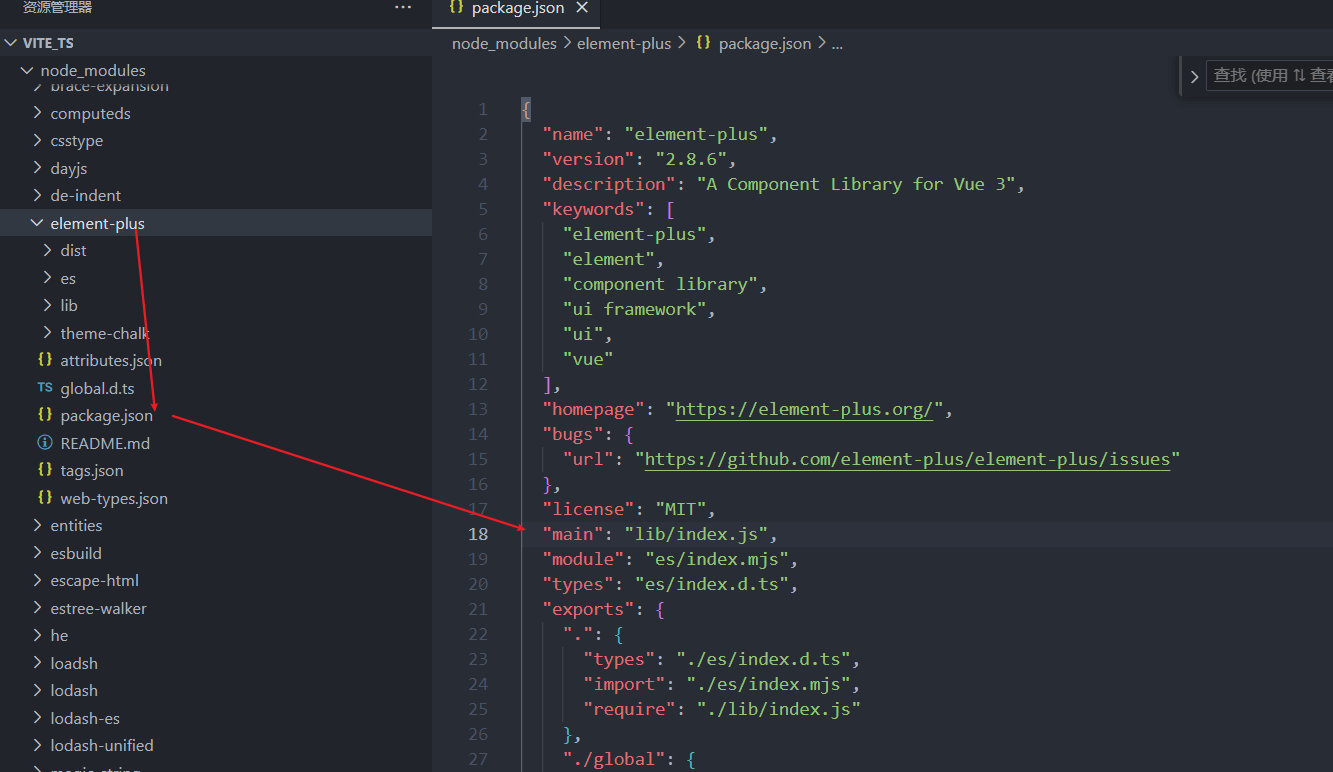The height and width of the screenshot is (772, 1333).
Task: Collapse the element-plus folder
Action: 37,223
